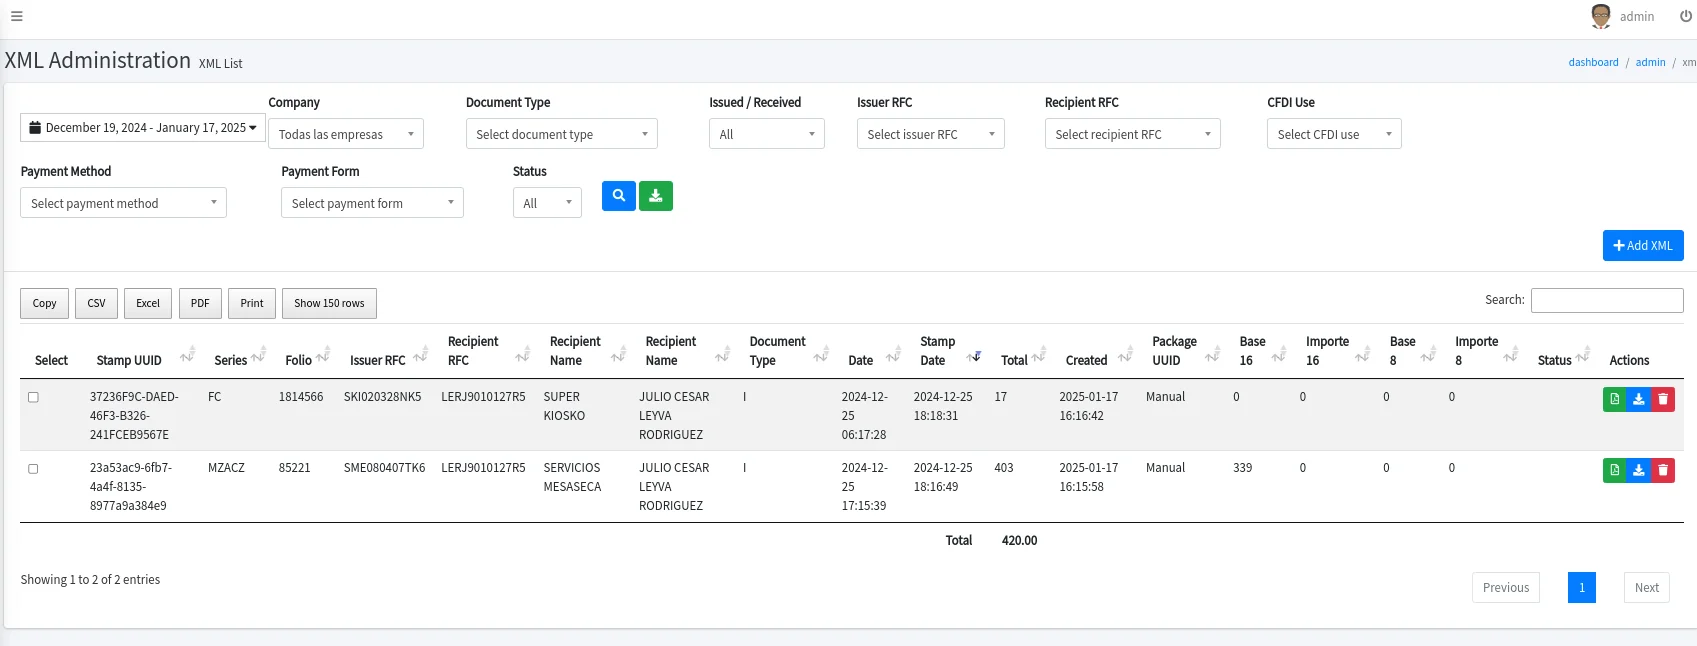The height and width of the screenshot is (646, 1697).
Task: Download the SUPER KIOSKO row XML
Action: pos(1638,399)
